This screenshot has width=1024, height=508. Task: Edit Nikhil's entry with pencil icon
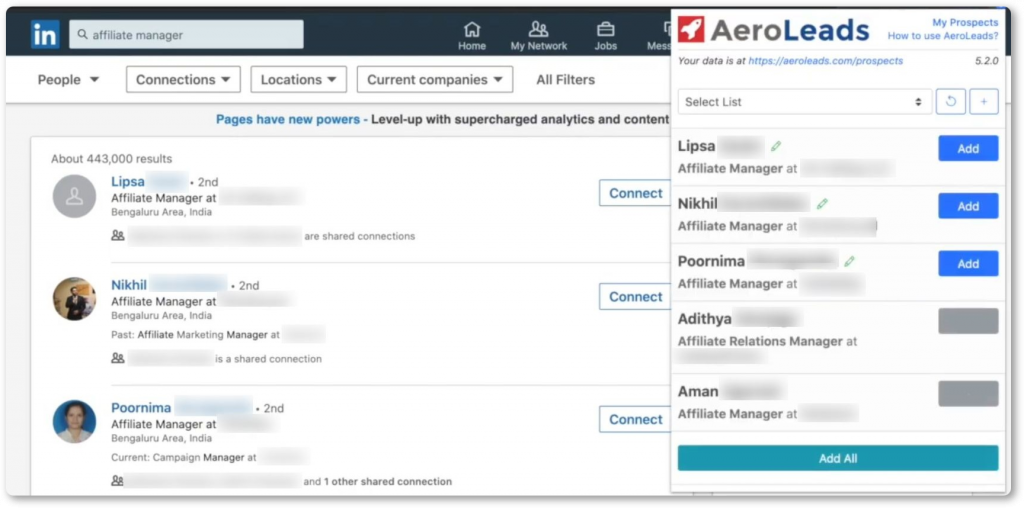point(822,204)
